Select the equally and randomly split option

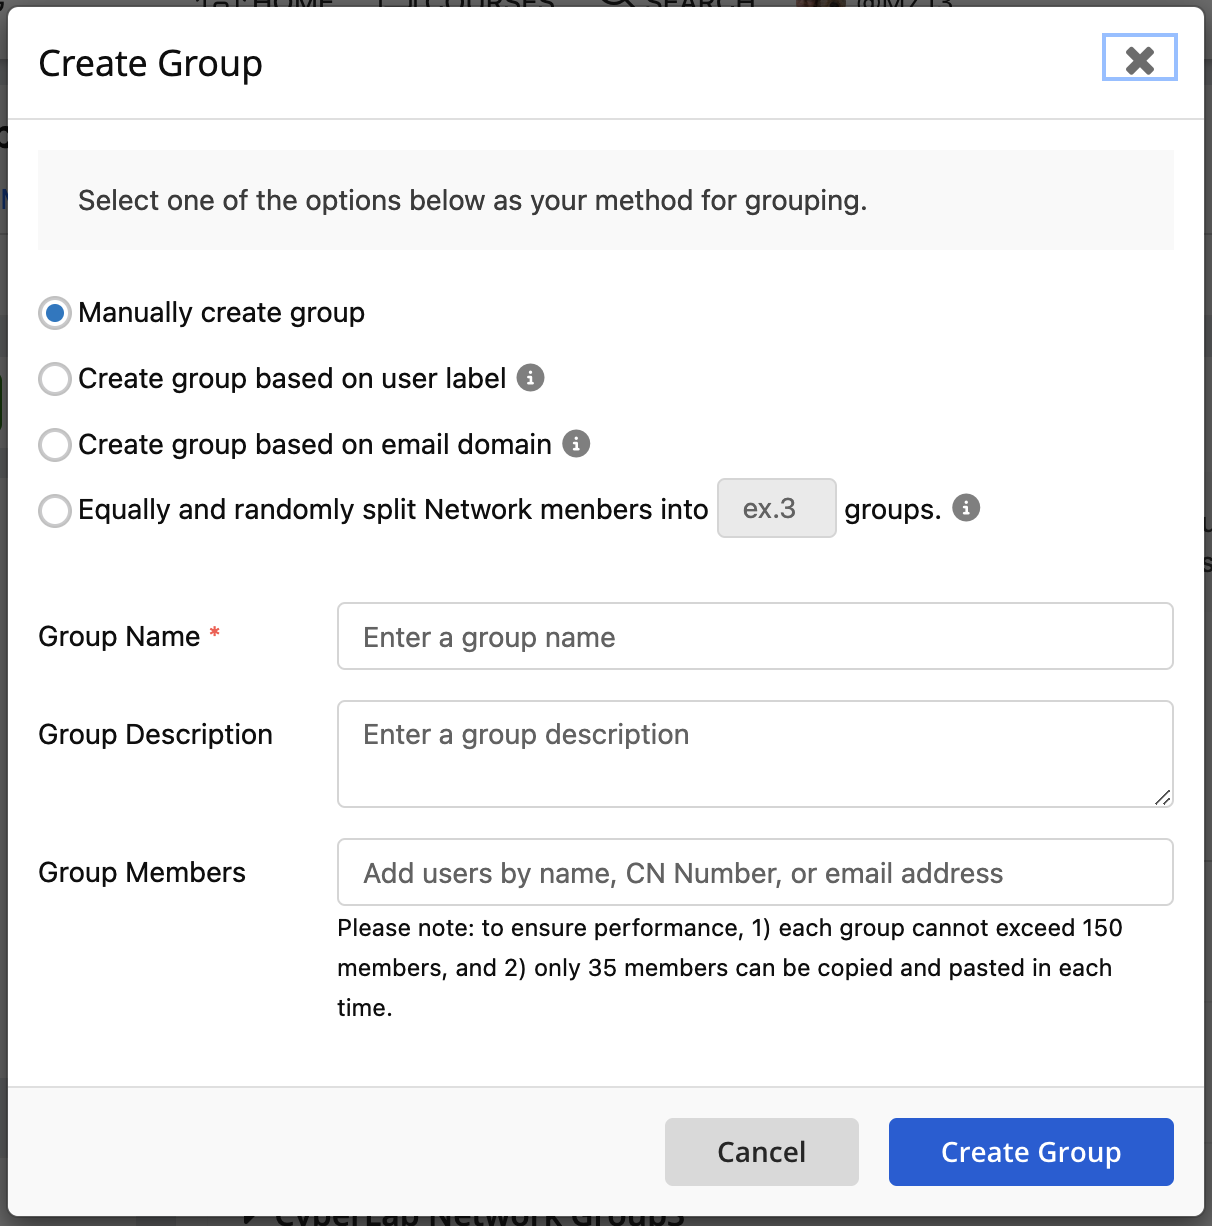tap(54, 510)
